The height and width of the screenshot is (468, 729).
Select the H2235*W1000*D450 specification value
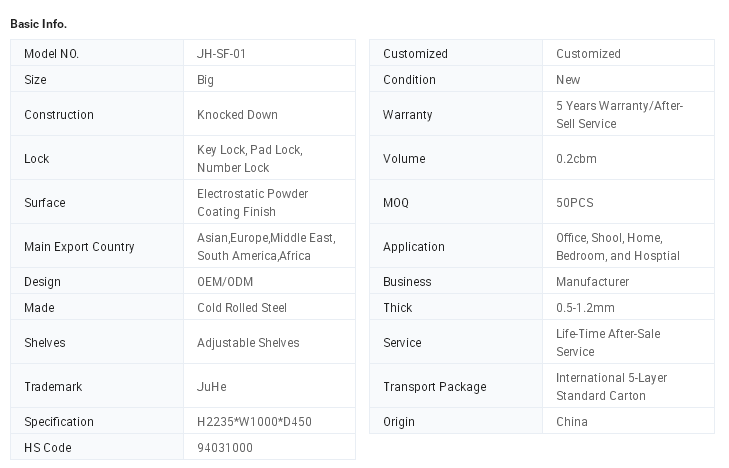click(x=254, y=422)
